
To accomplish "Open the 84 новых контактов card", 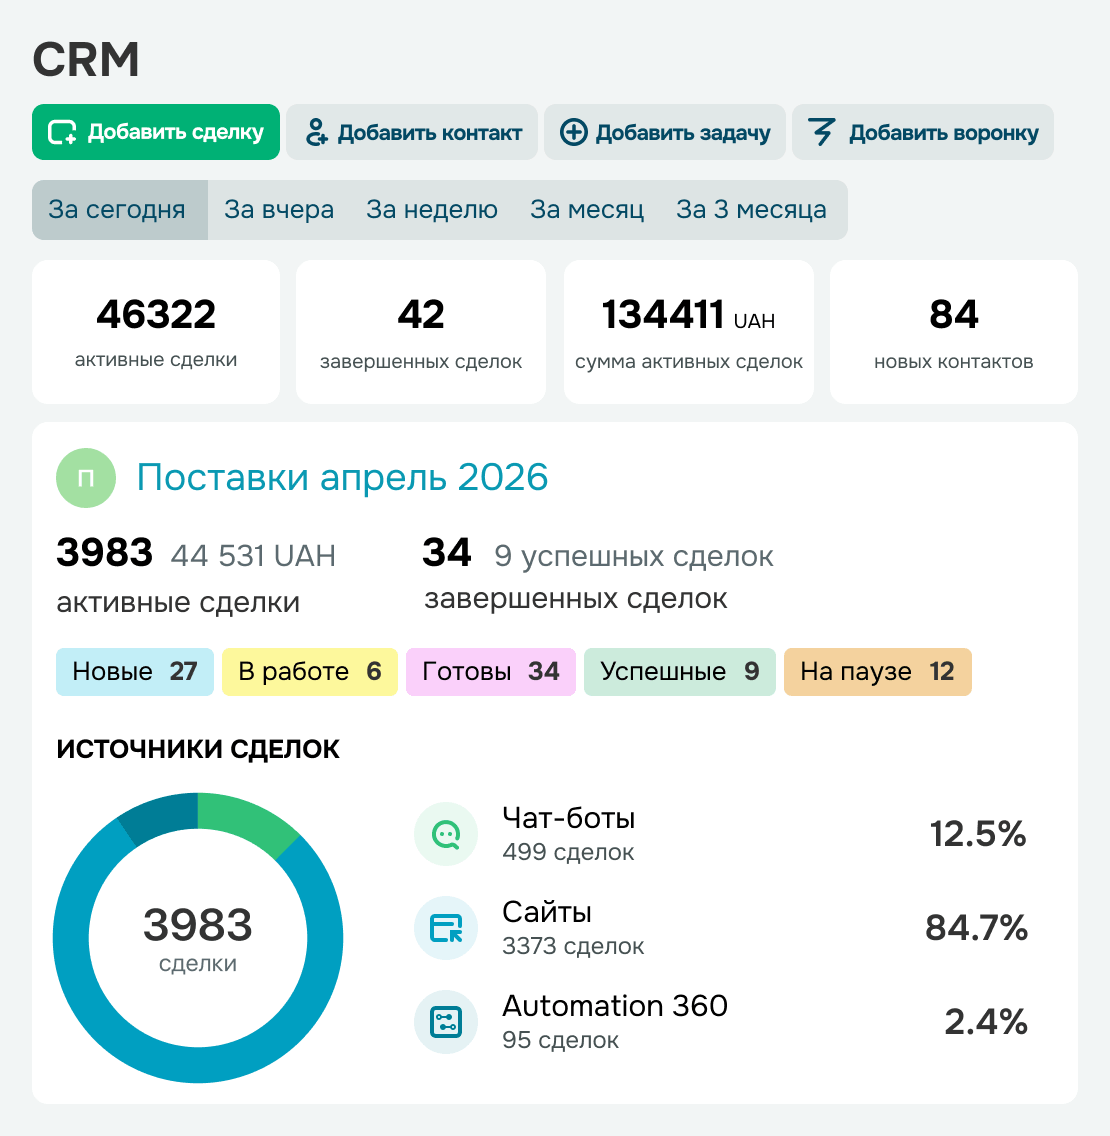I will [x=953, y=332].
